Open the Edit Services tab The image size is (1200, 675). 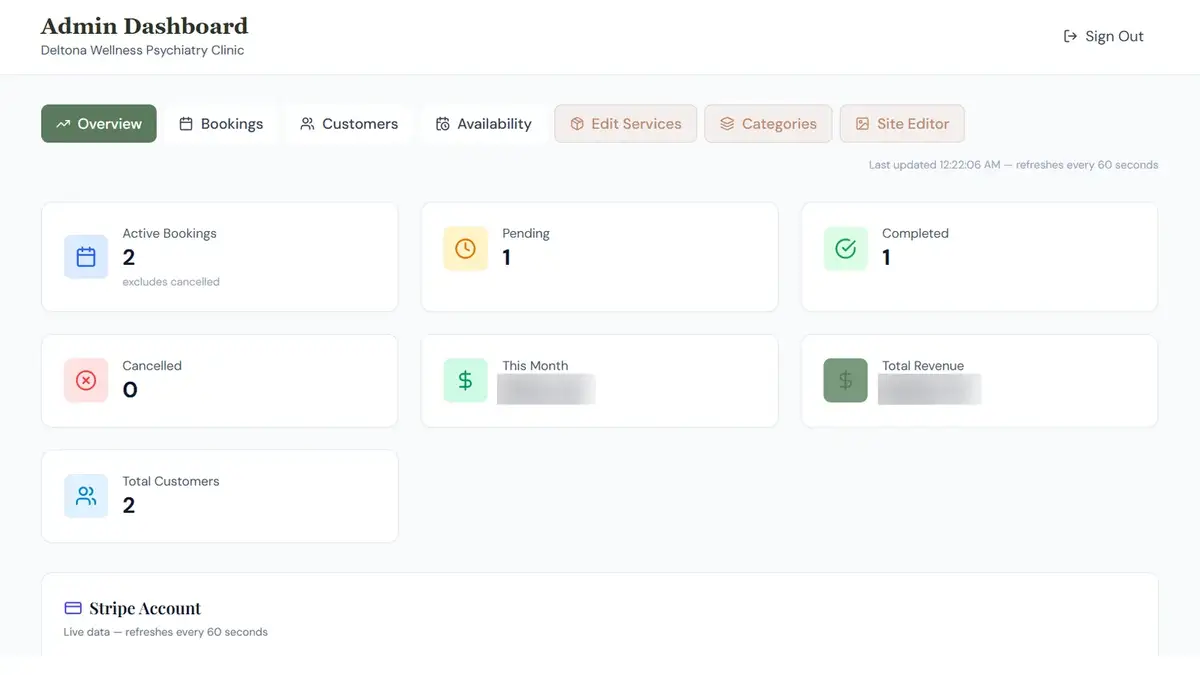pos(626,124)
